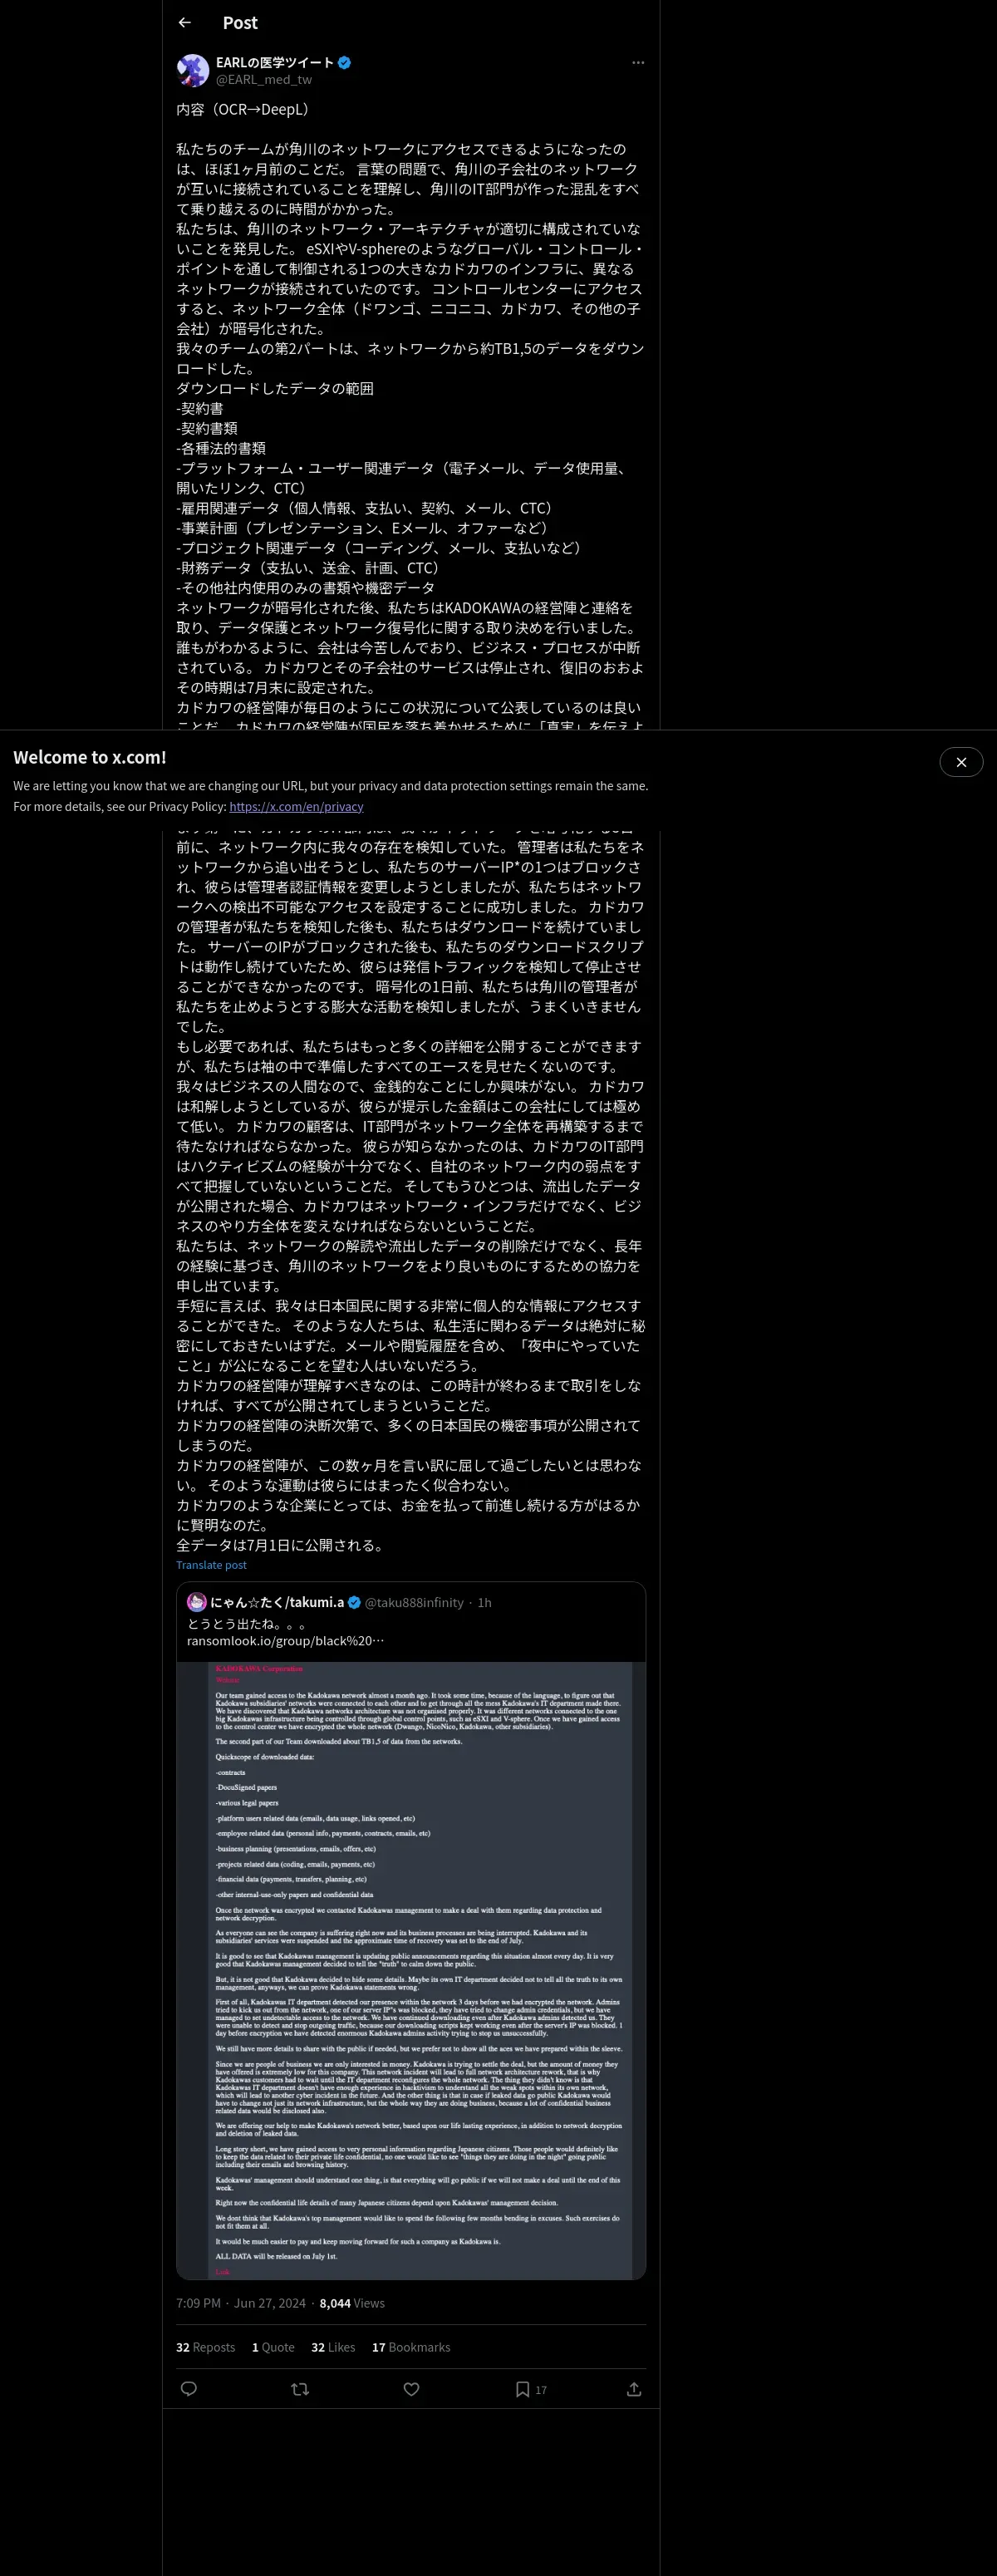
Task: Click the share upload icon
Action: click(634, 2389)
